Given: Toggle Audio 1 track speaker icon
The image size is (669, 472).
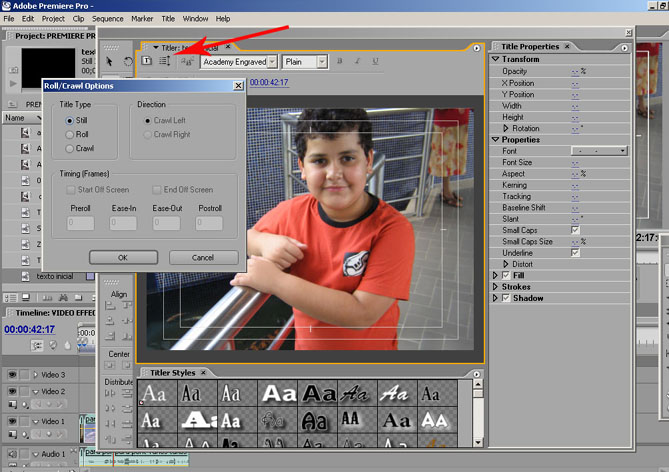Looking at the screenshot, I should 13,454.
